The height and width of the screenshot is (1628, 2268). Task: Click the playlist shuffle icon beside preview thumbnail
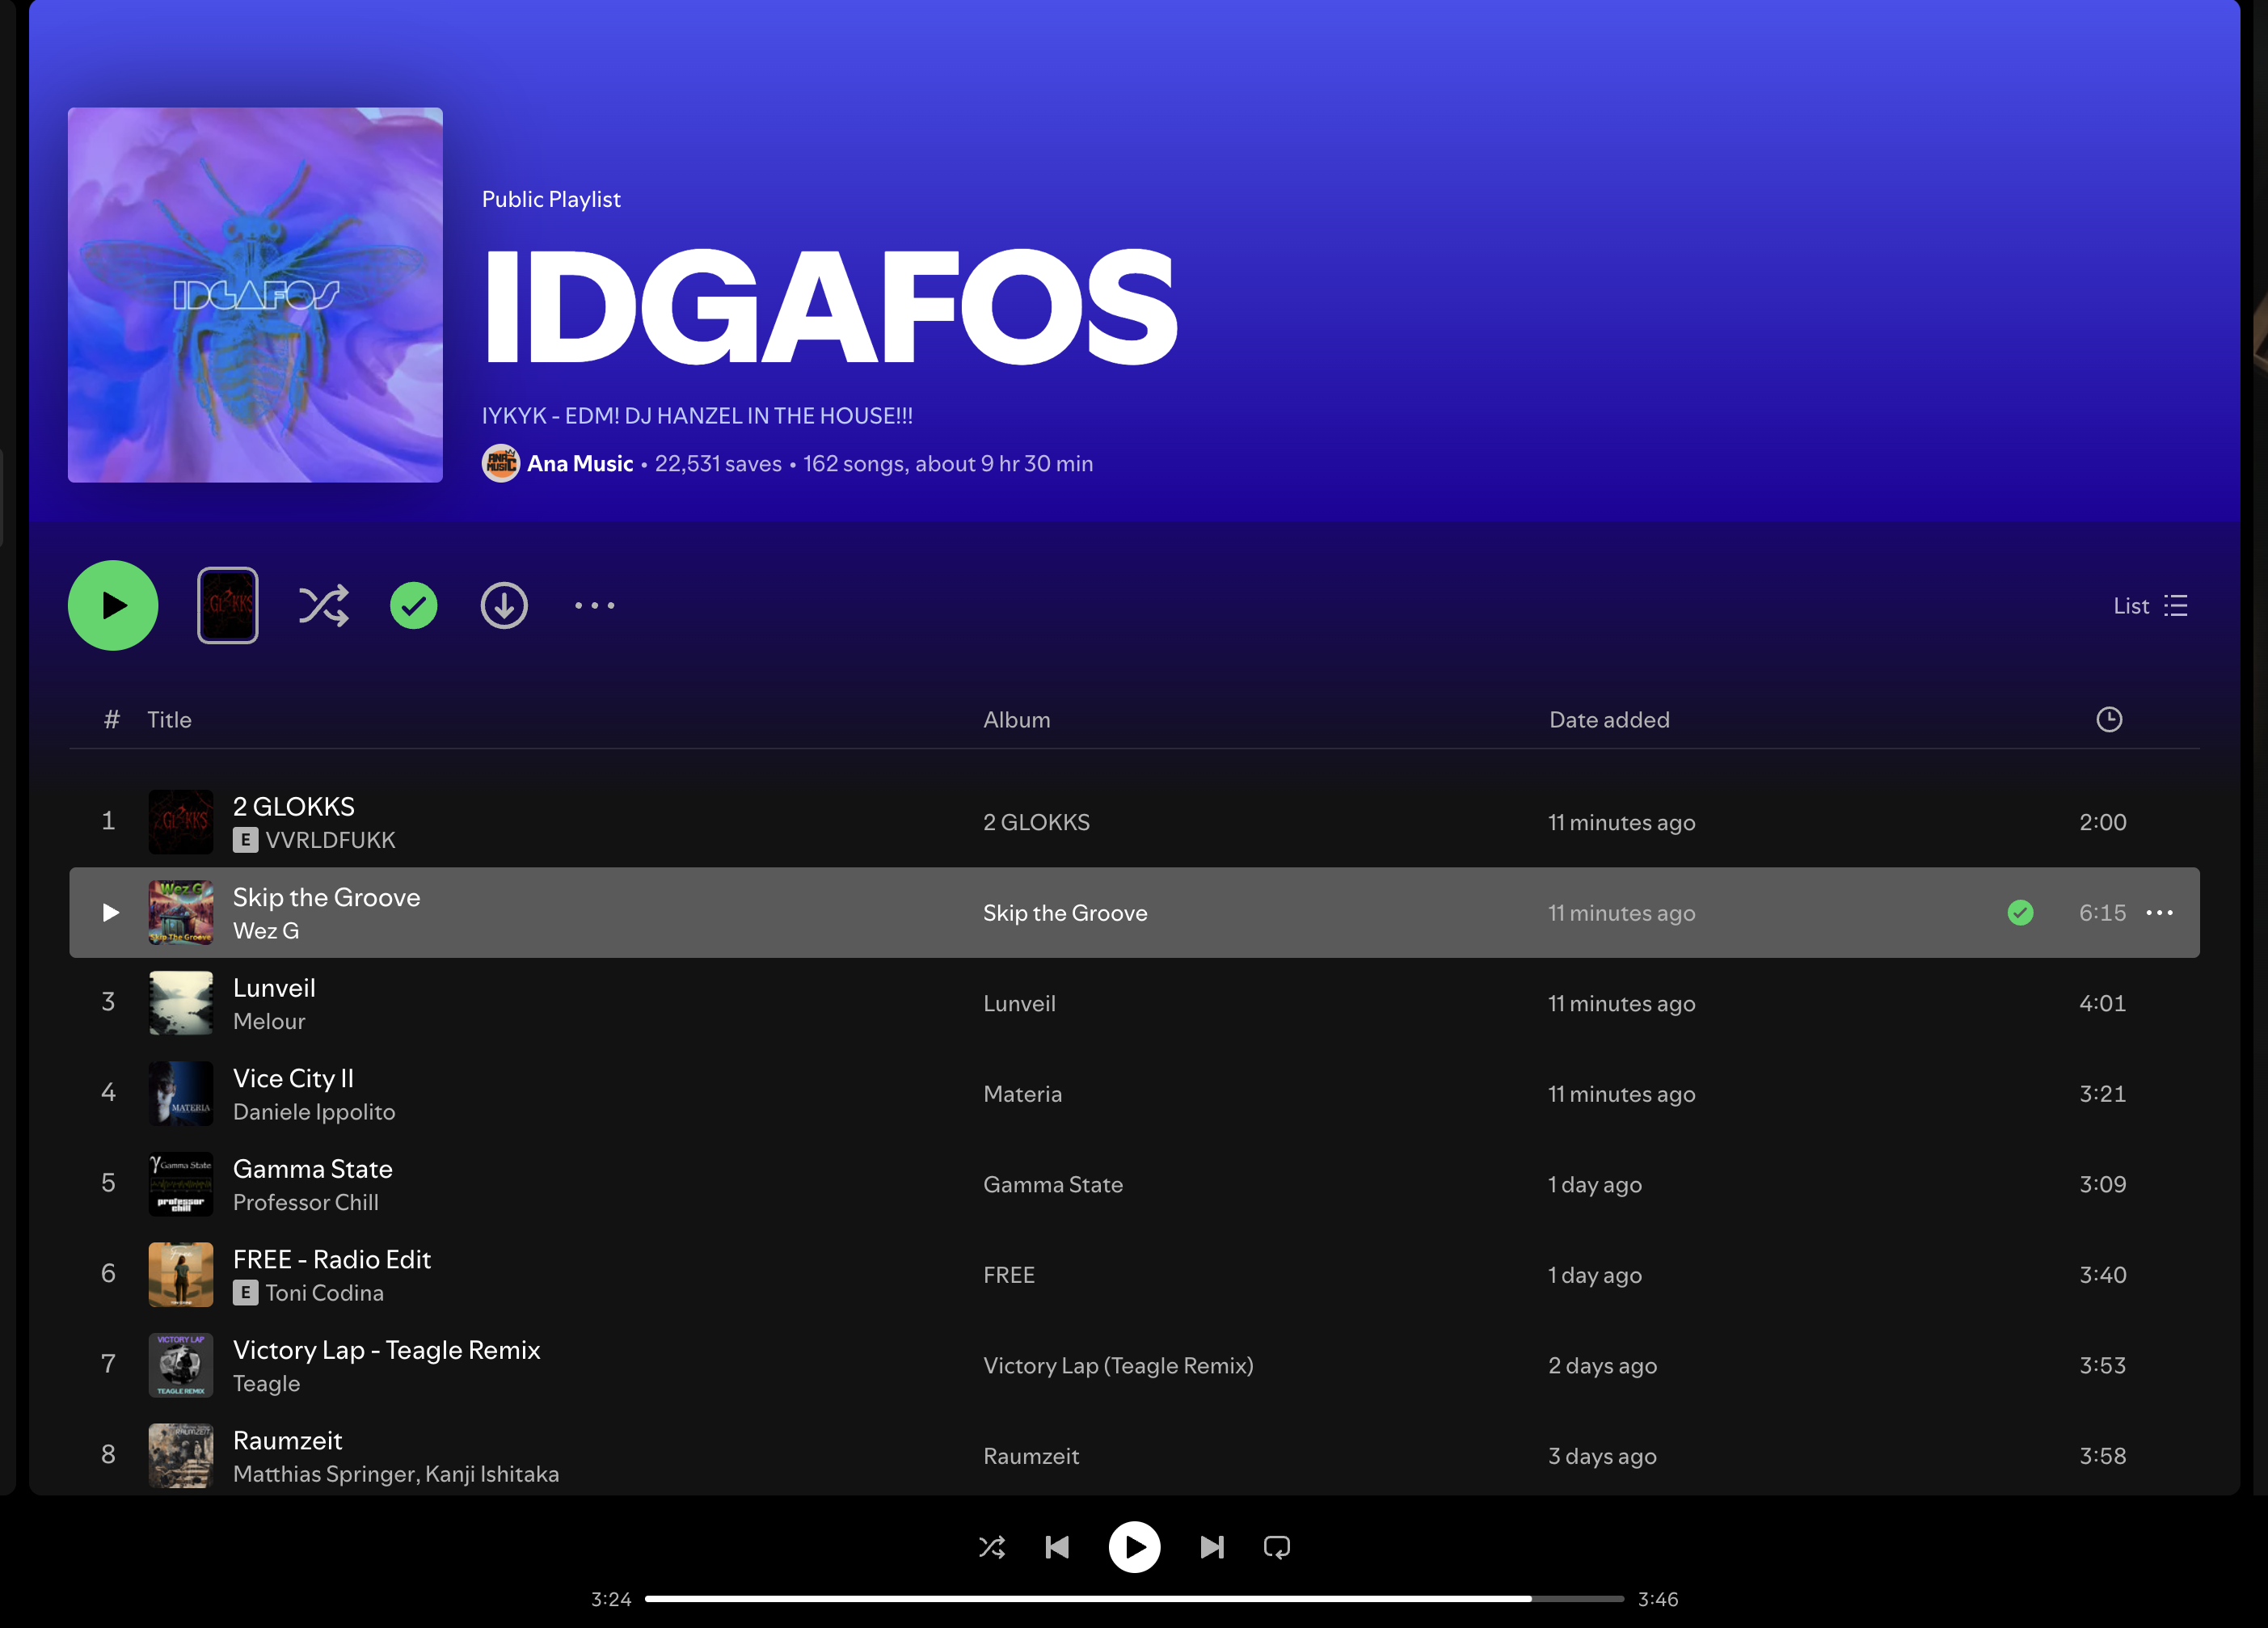pos(323,606)
